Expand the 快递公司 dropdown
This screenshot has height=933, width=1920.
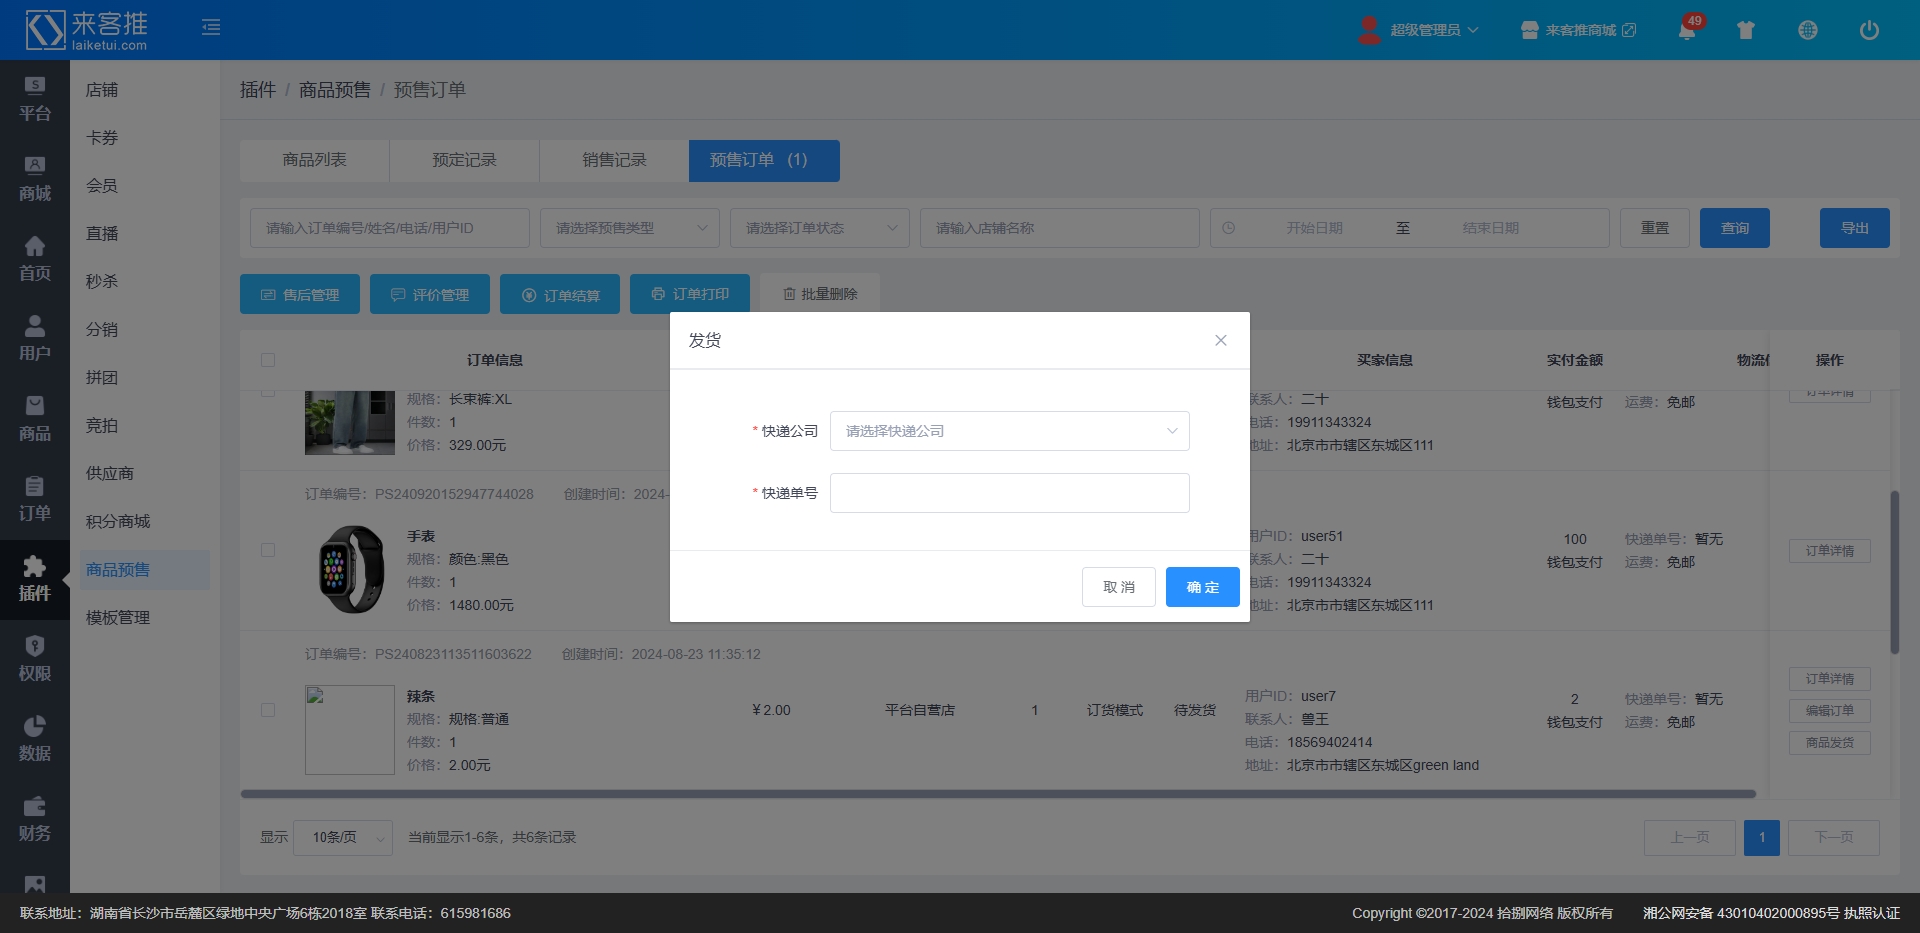point(1009,431)
